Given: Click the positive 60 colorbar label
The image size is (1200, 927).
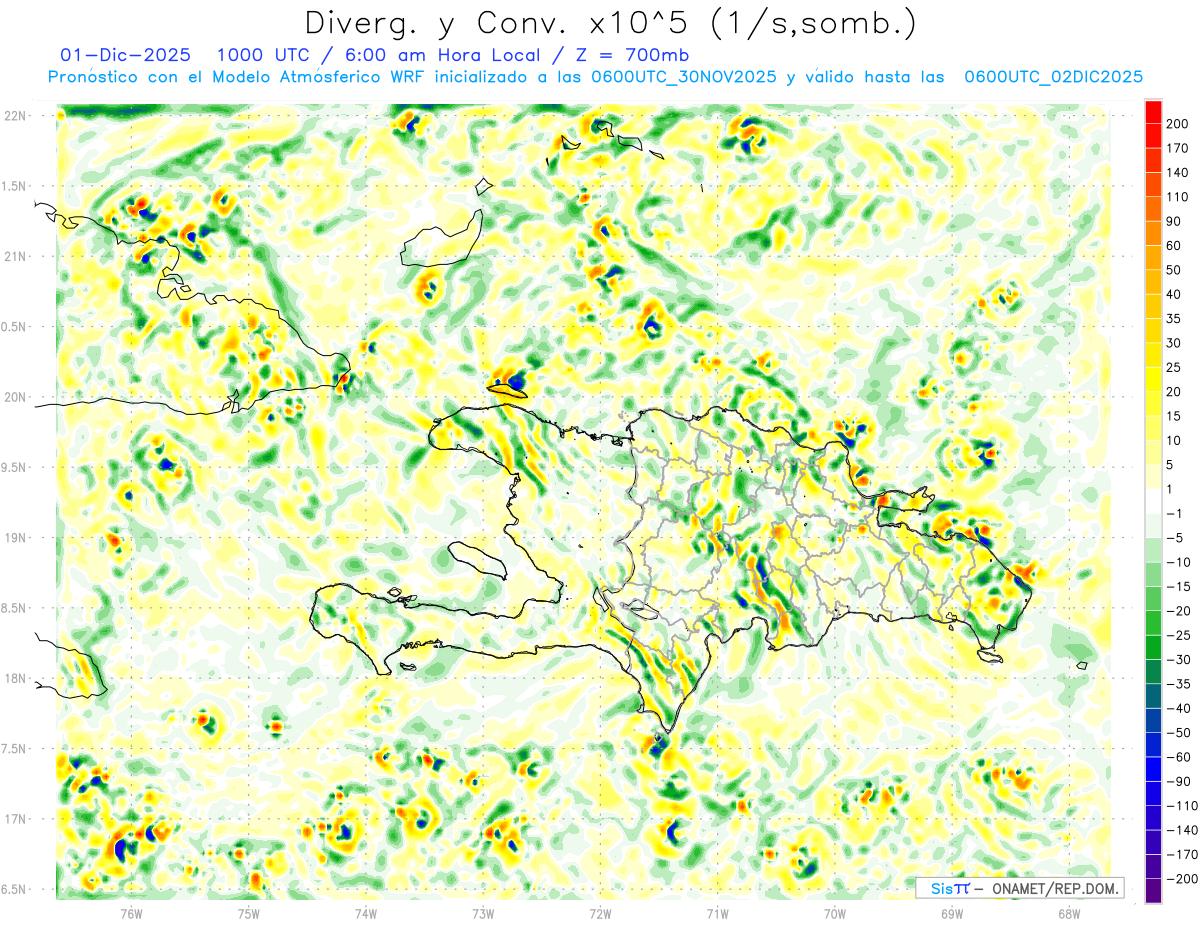Looking at the screenshot, I should pyautogui.click(x=1175, y=246).
